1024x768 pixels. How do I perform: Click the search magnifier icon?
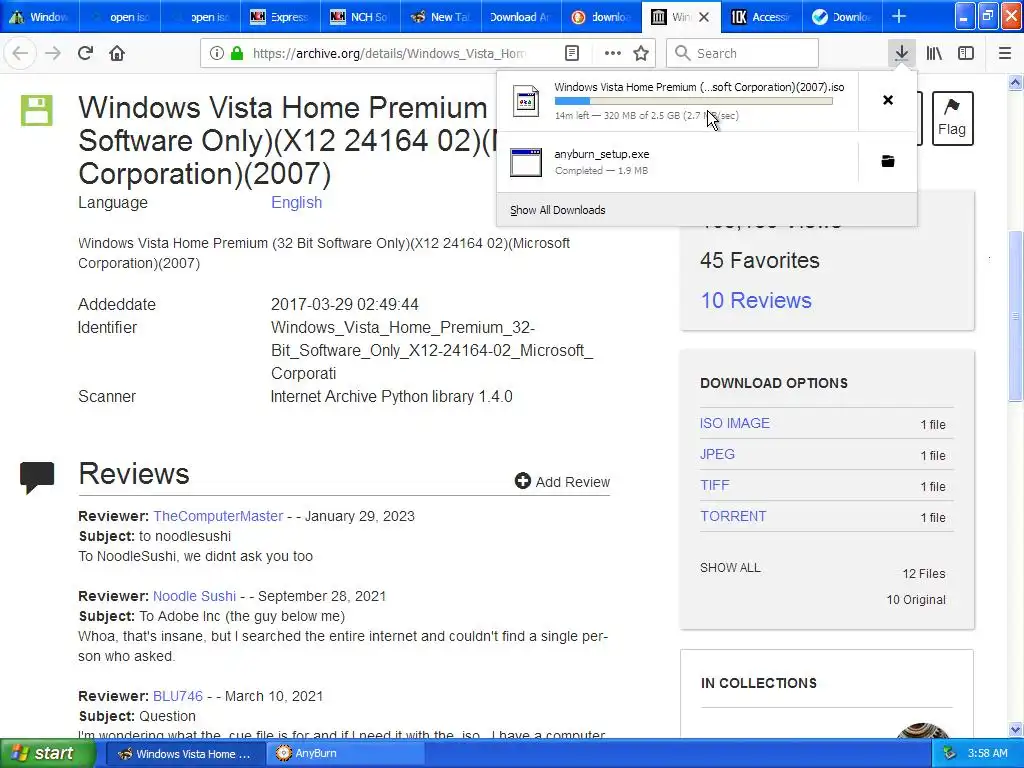(682, 53)
